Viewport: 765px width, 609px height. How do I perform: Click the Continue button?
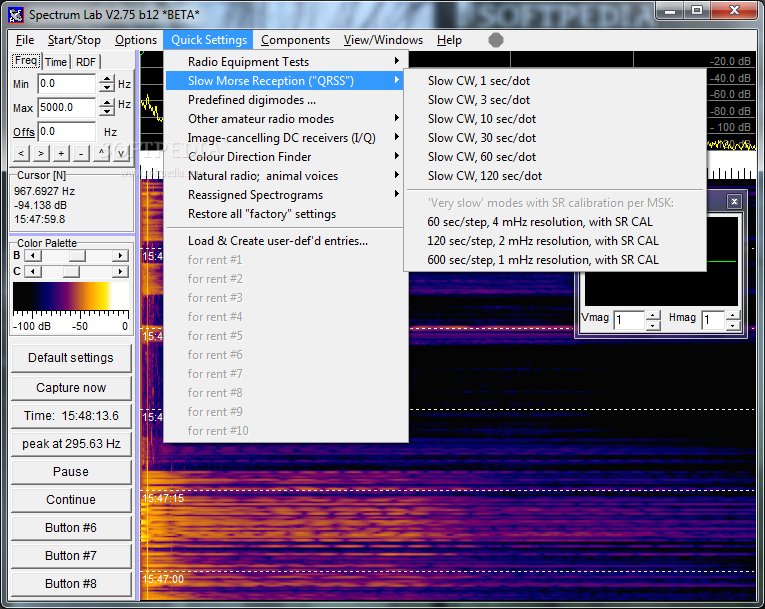click(x=71, y=500)
